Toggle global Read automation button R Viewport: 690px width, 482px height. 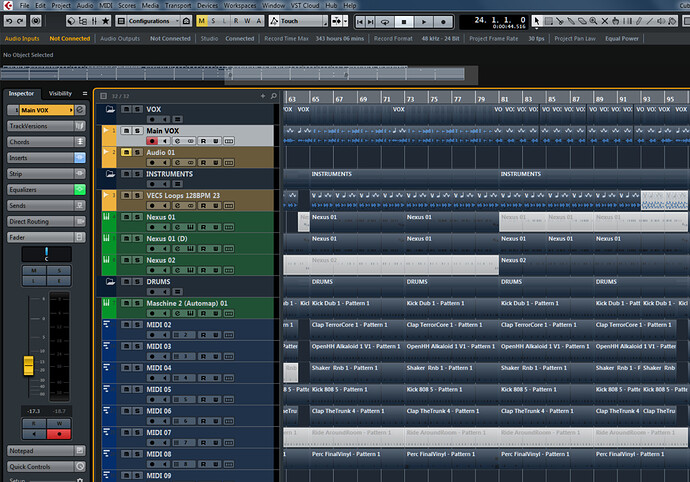[x=236, y=21]
